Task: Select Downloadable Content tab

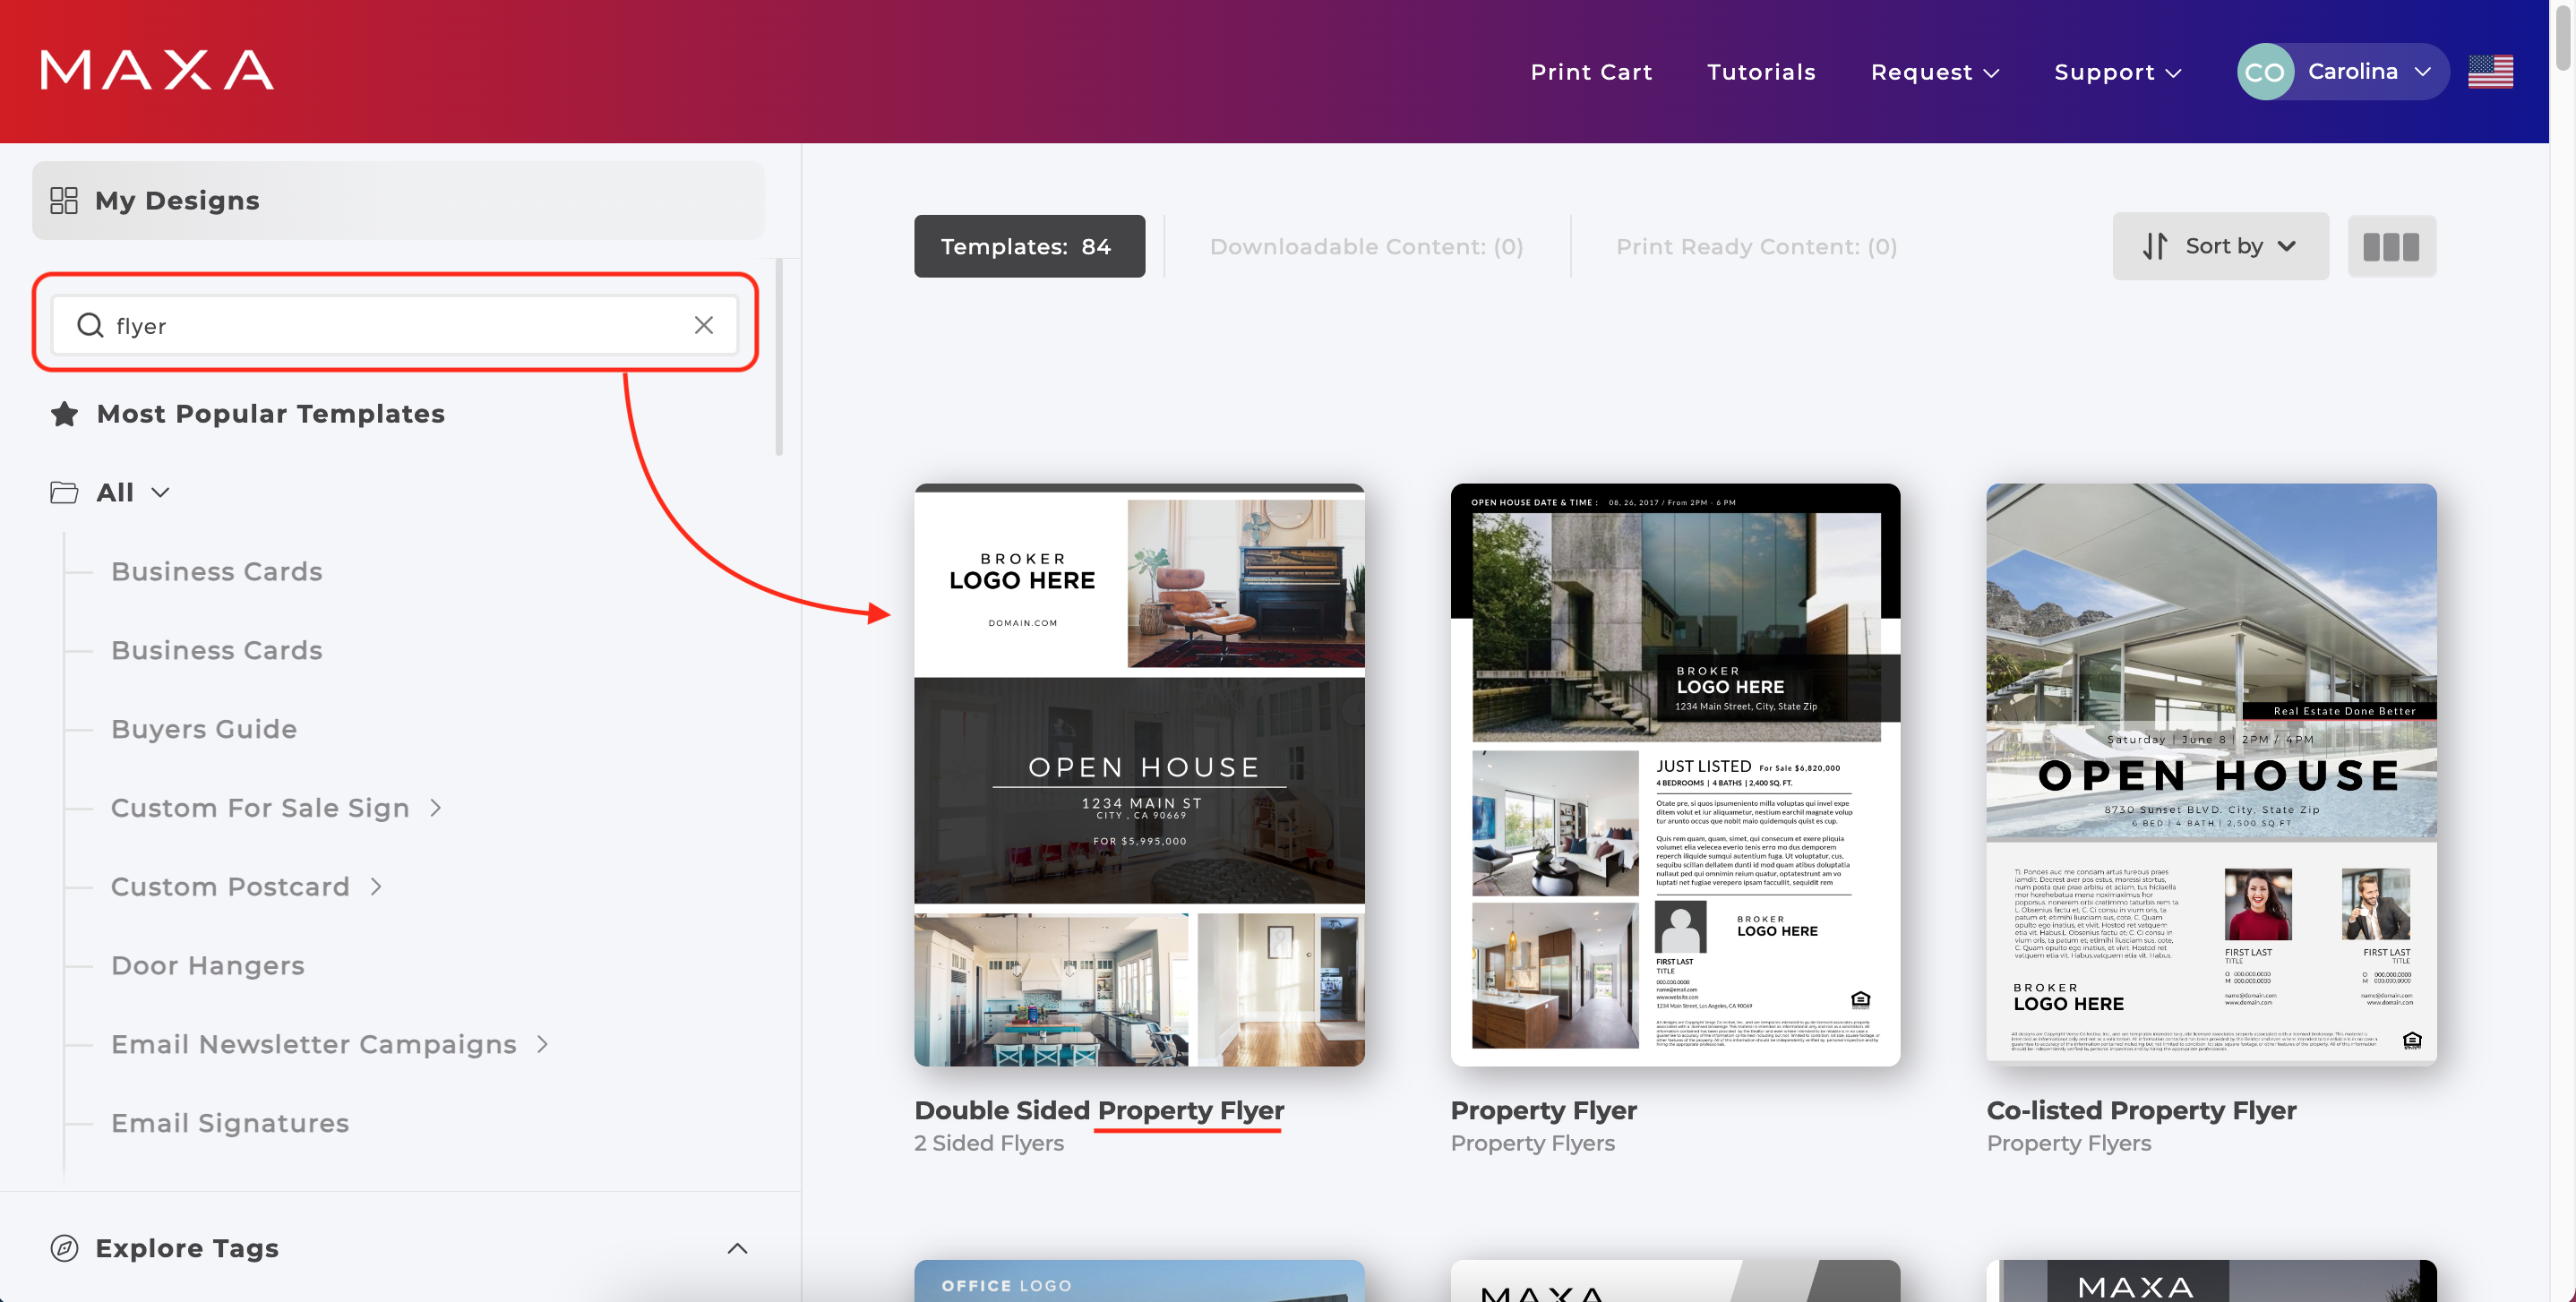Action: (1366, 246)
